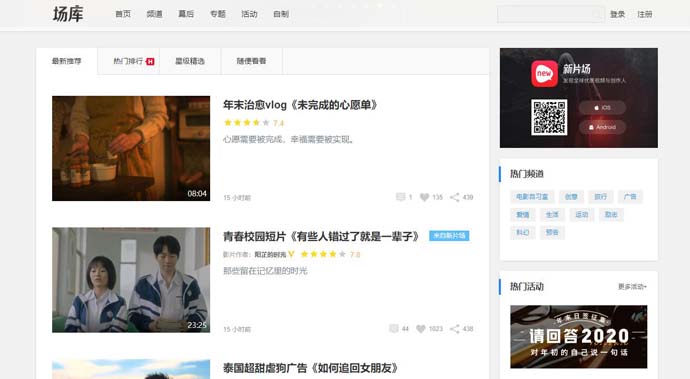
Task: Open the 08:04 vlog video thumbnail
Action: click(x=131, y=148)
